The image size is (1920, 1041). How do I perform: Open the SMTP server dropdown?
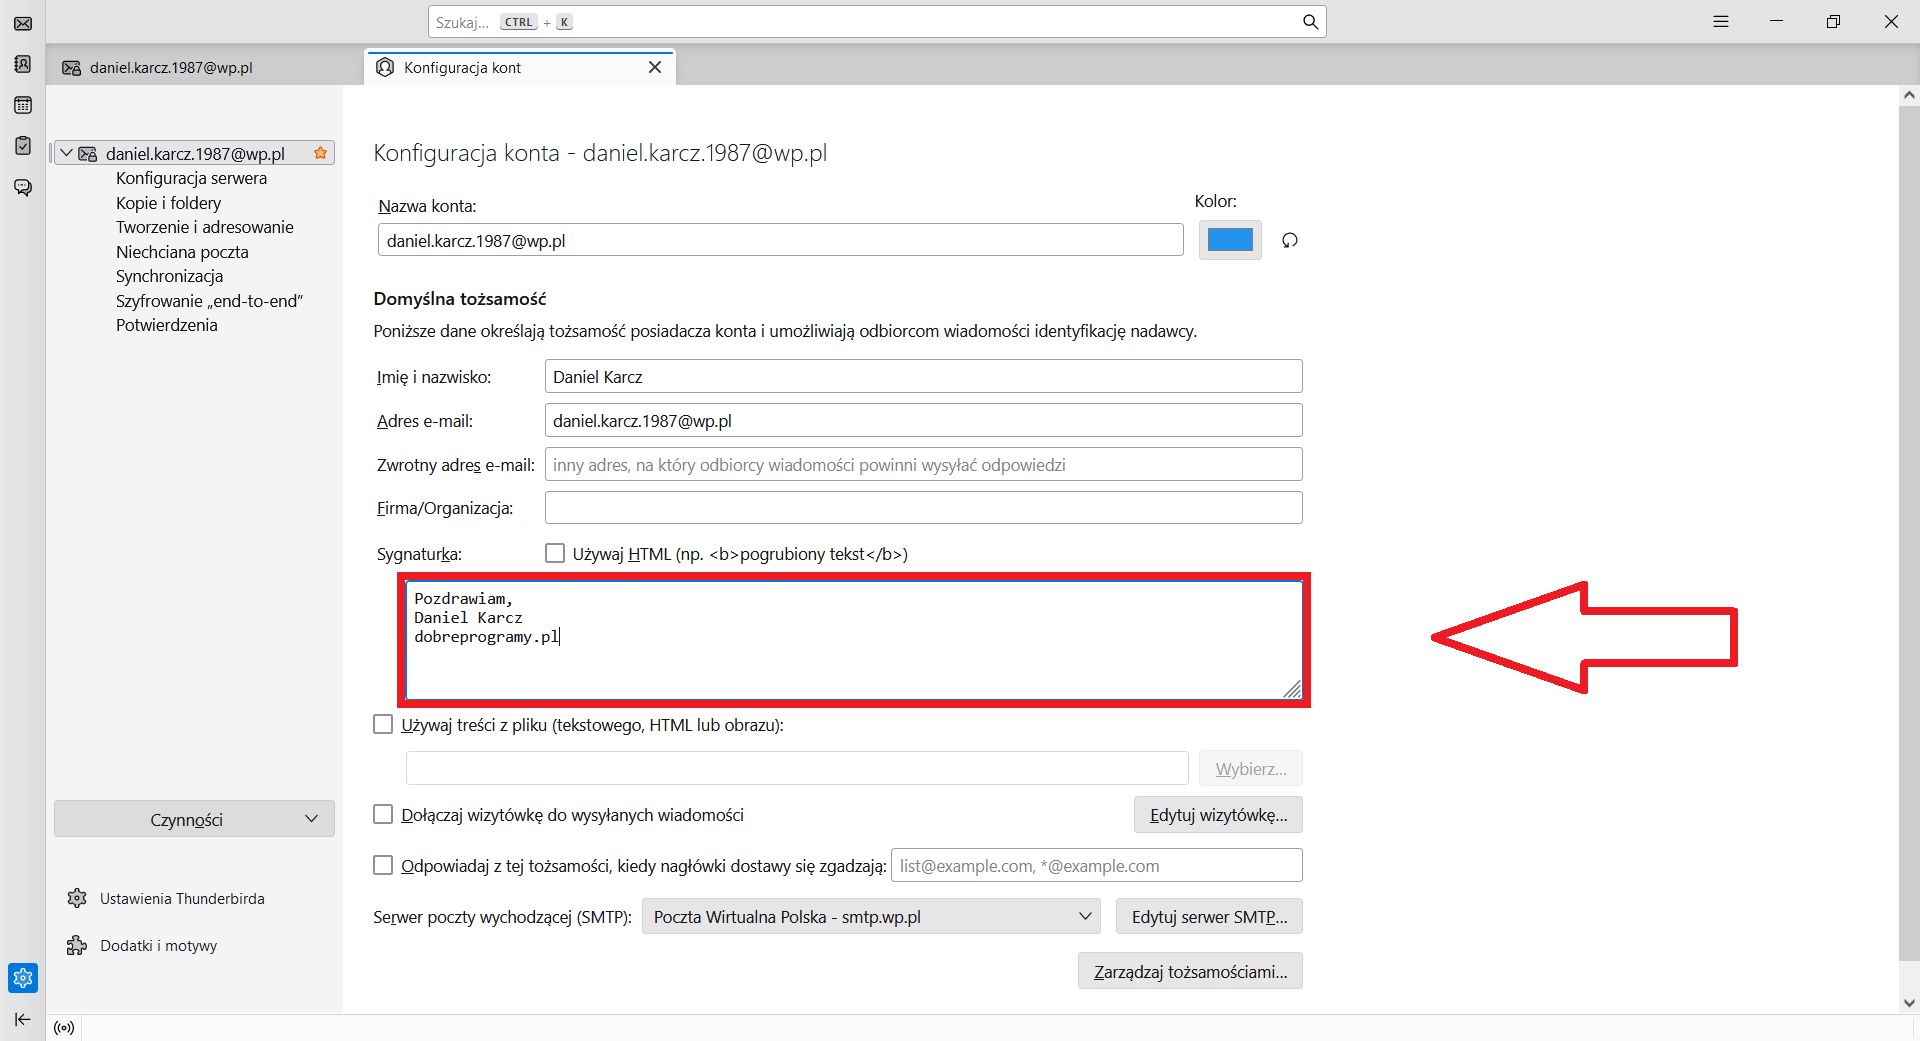coord(871,916)
